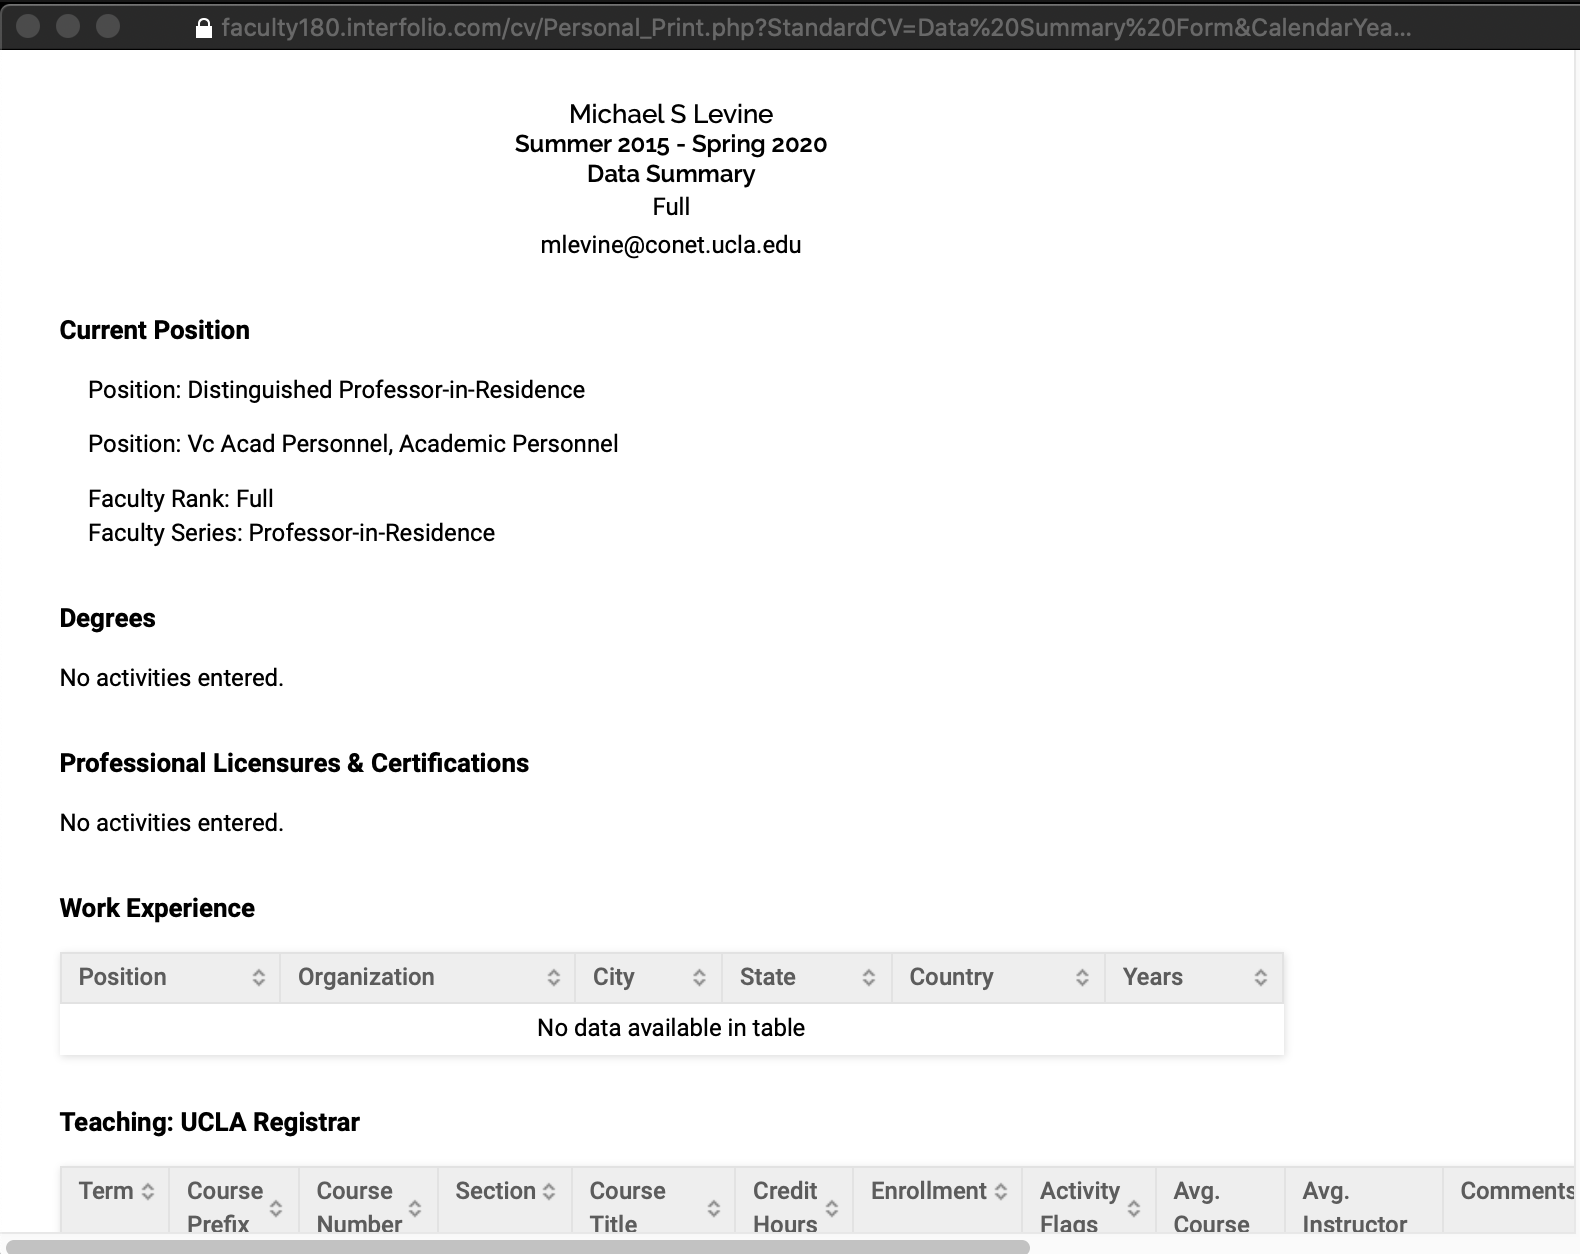Sort Work Experience by State column

click(x=807, y=978)
